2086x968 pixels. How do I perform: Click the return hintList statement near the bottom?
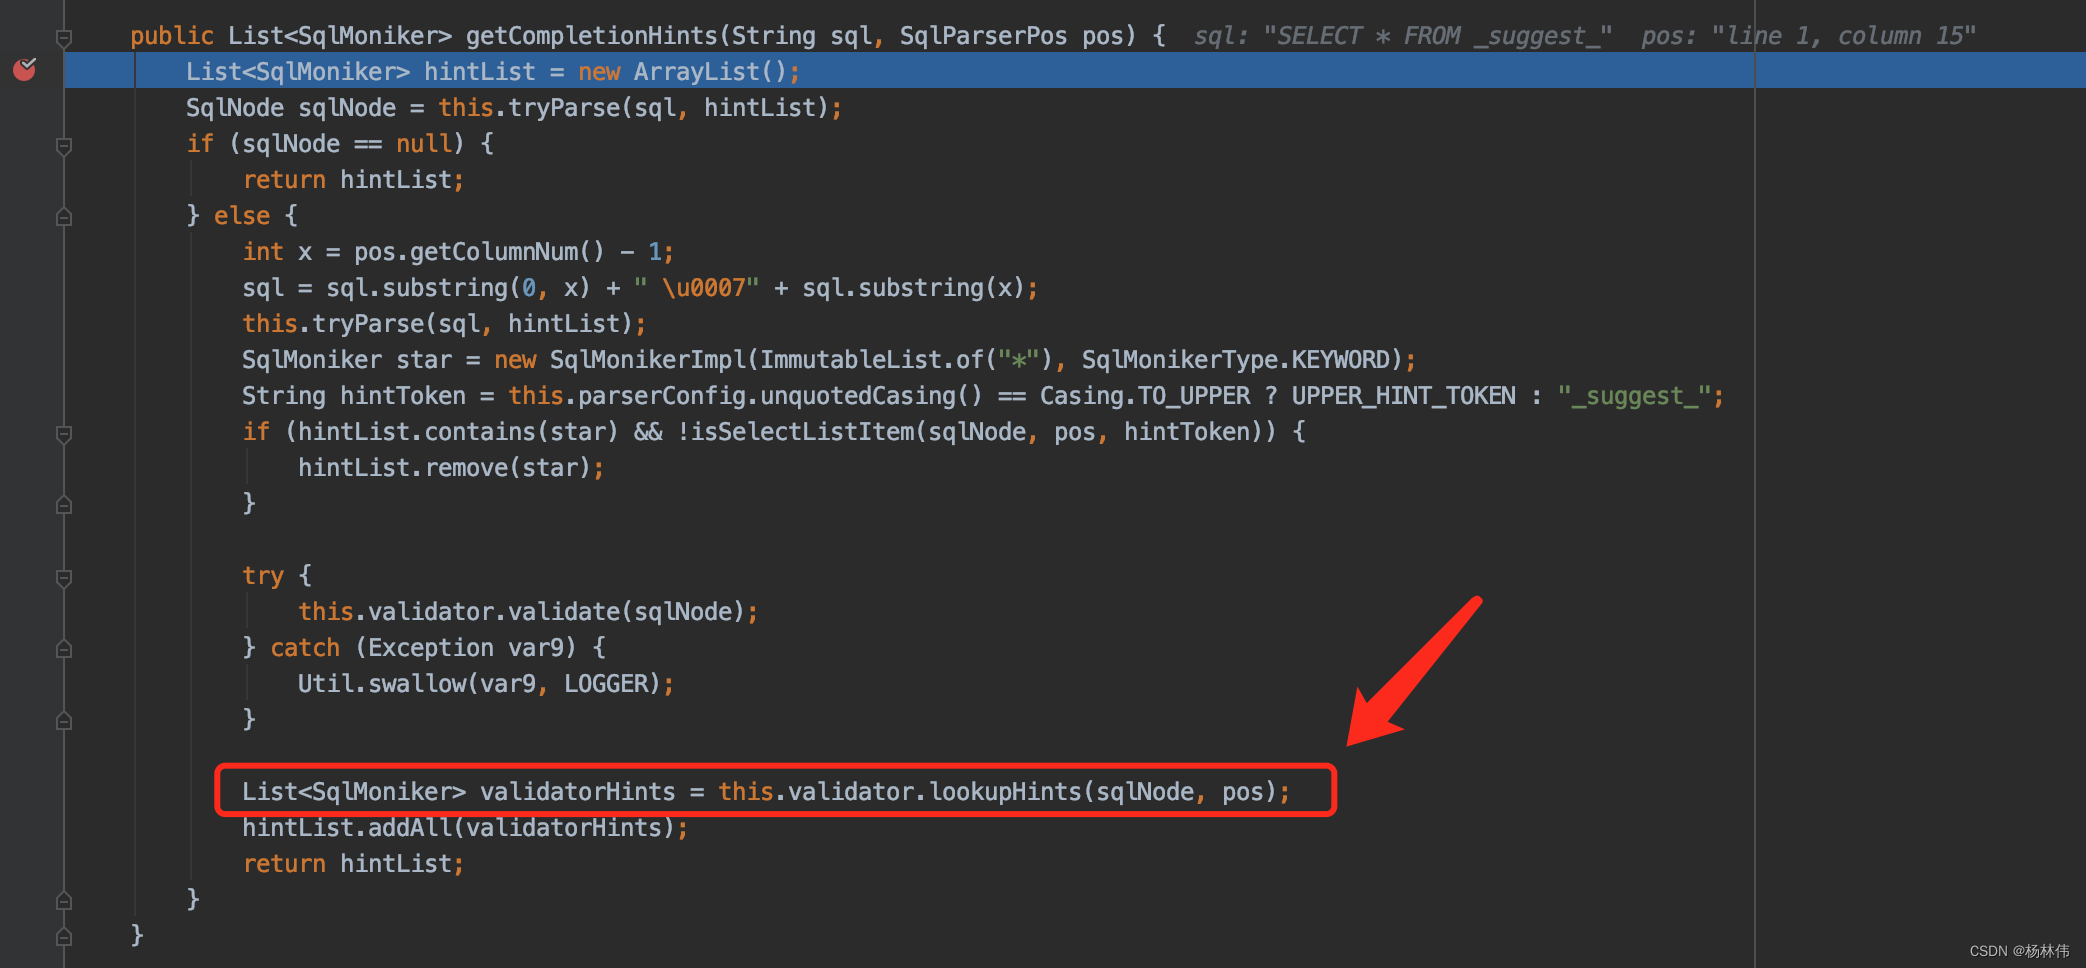click(x=352, y=862)
